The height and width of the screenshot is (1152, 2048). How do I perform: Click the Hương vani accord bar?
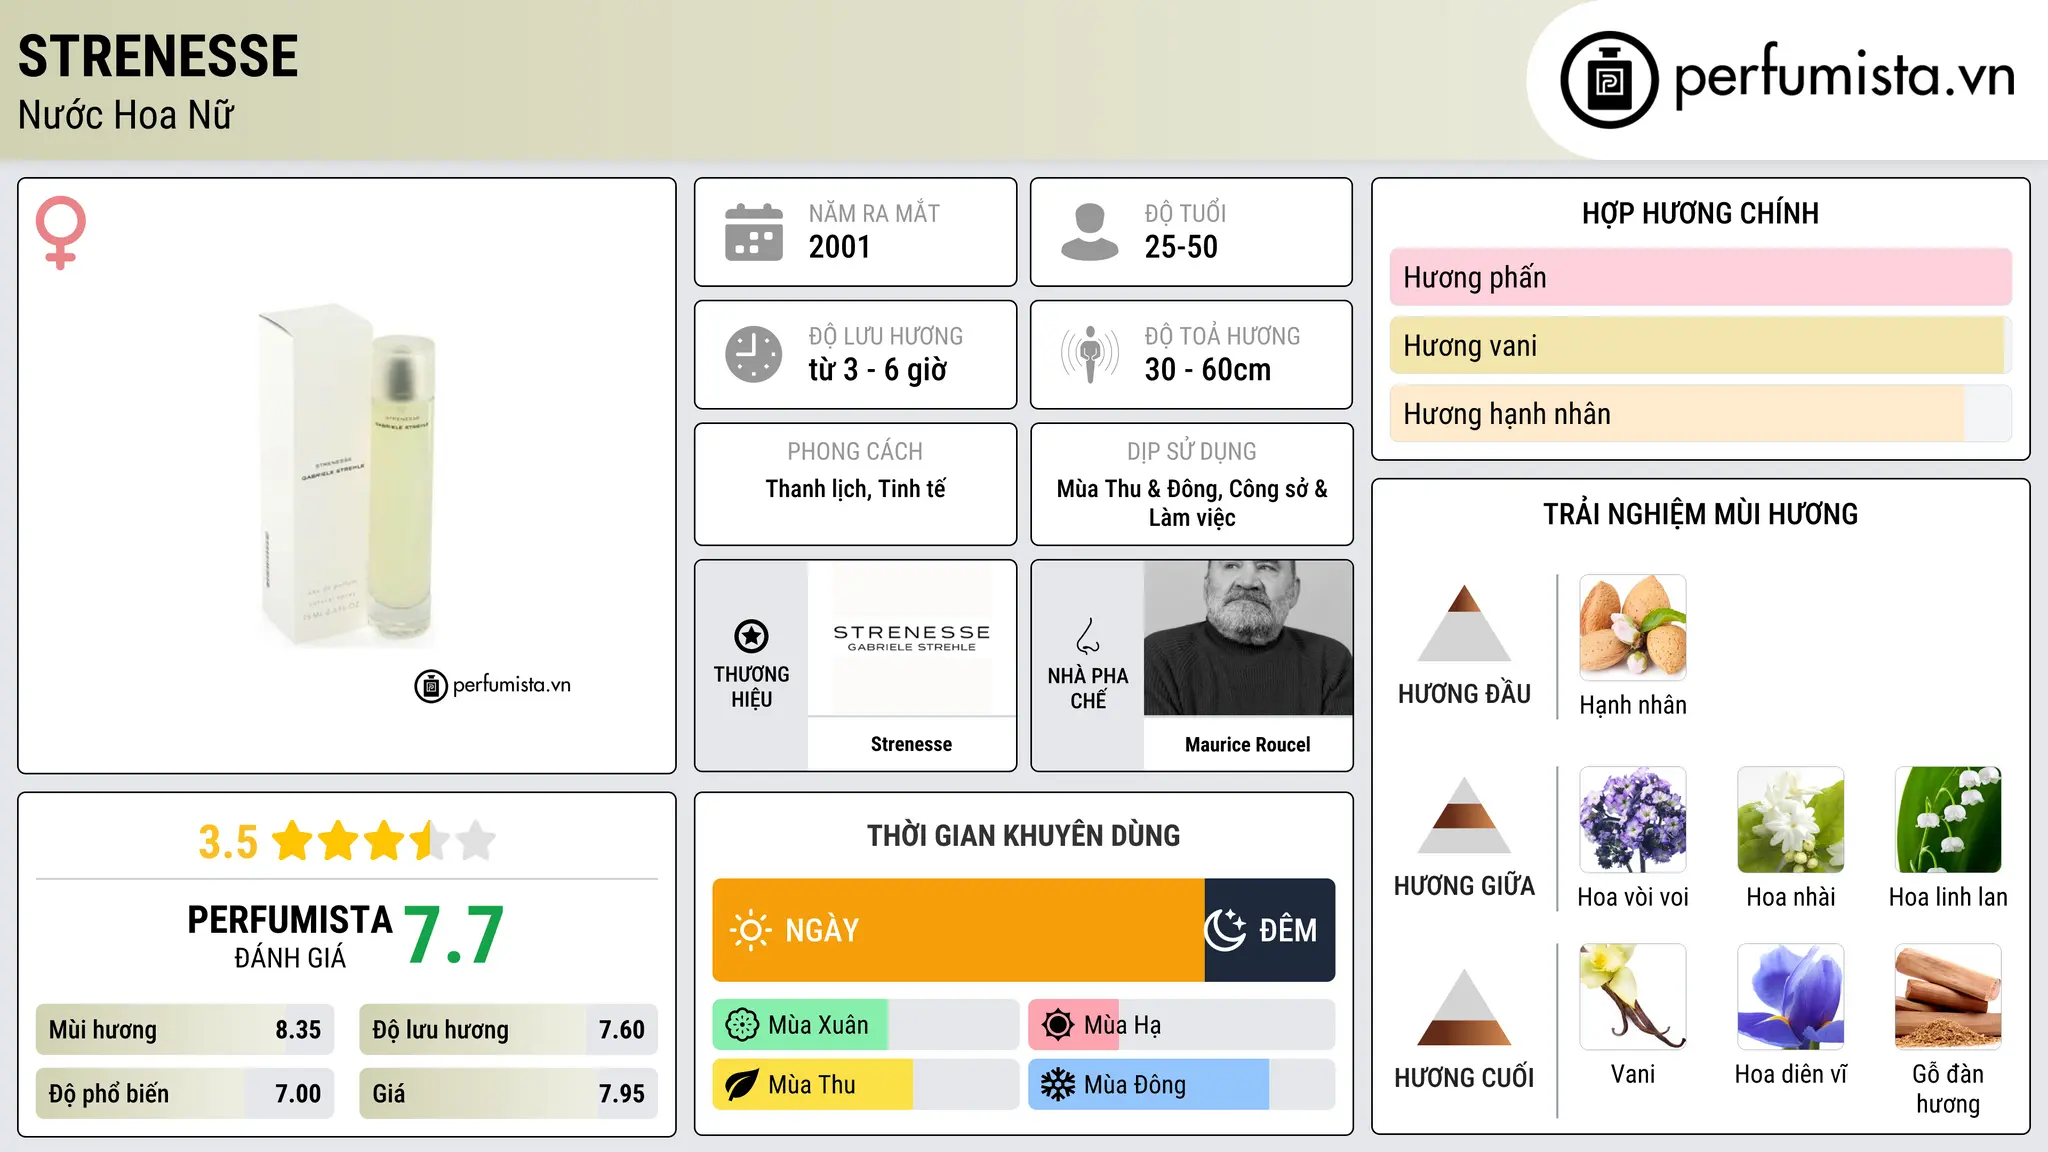pos(1701,345)
